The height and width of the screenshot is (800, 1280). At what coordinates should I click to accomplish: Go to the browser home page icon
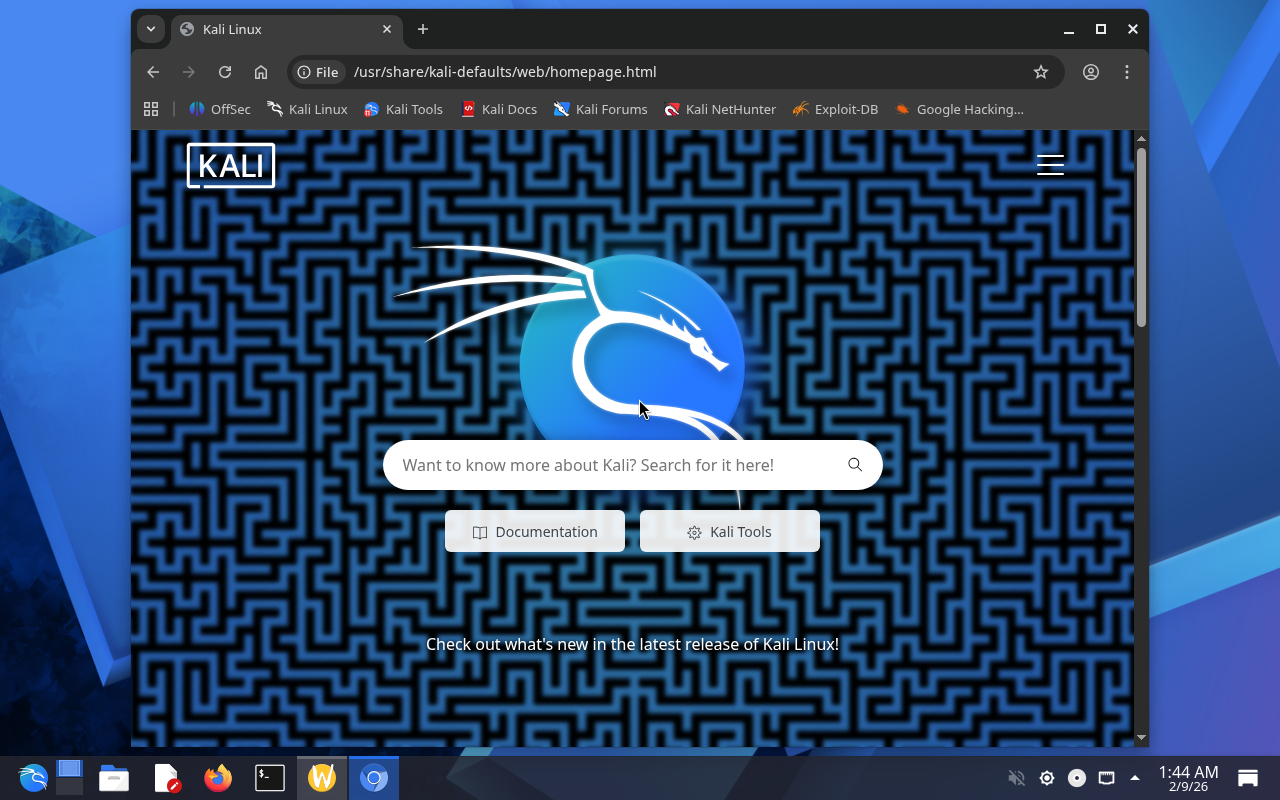click(x=261, y=72)
